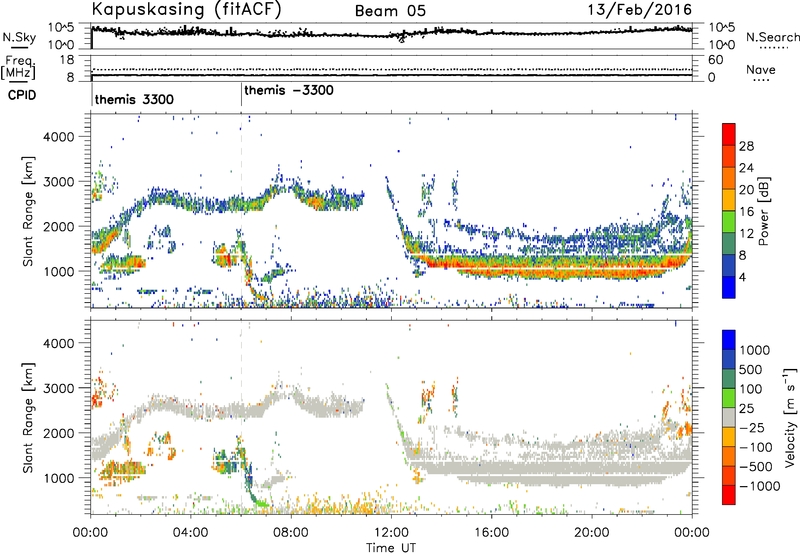This screenshot has width=800, height=554.
Task: Click the 04:00 time tick label
Action: pos(191,533)
